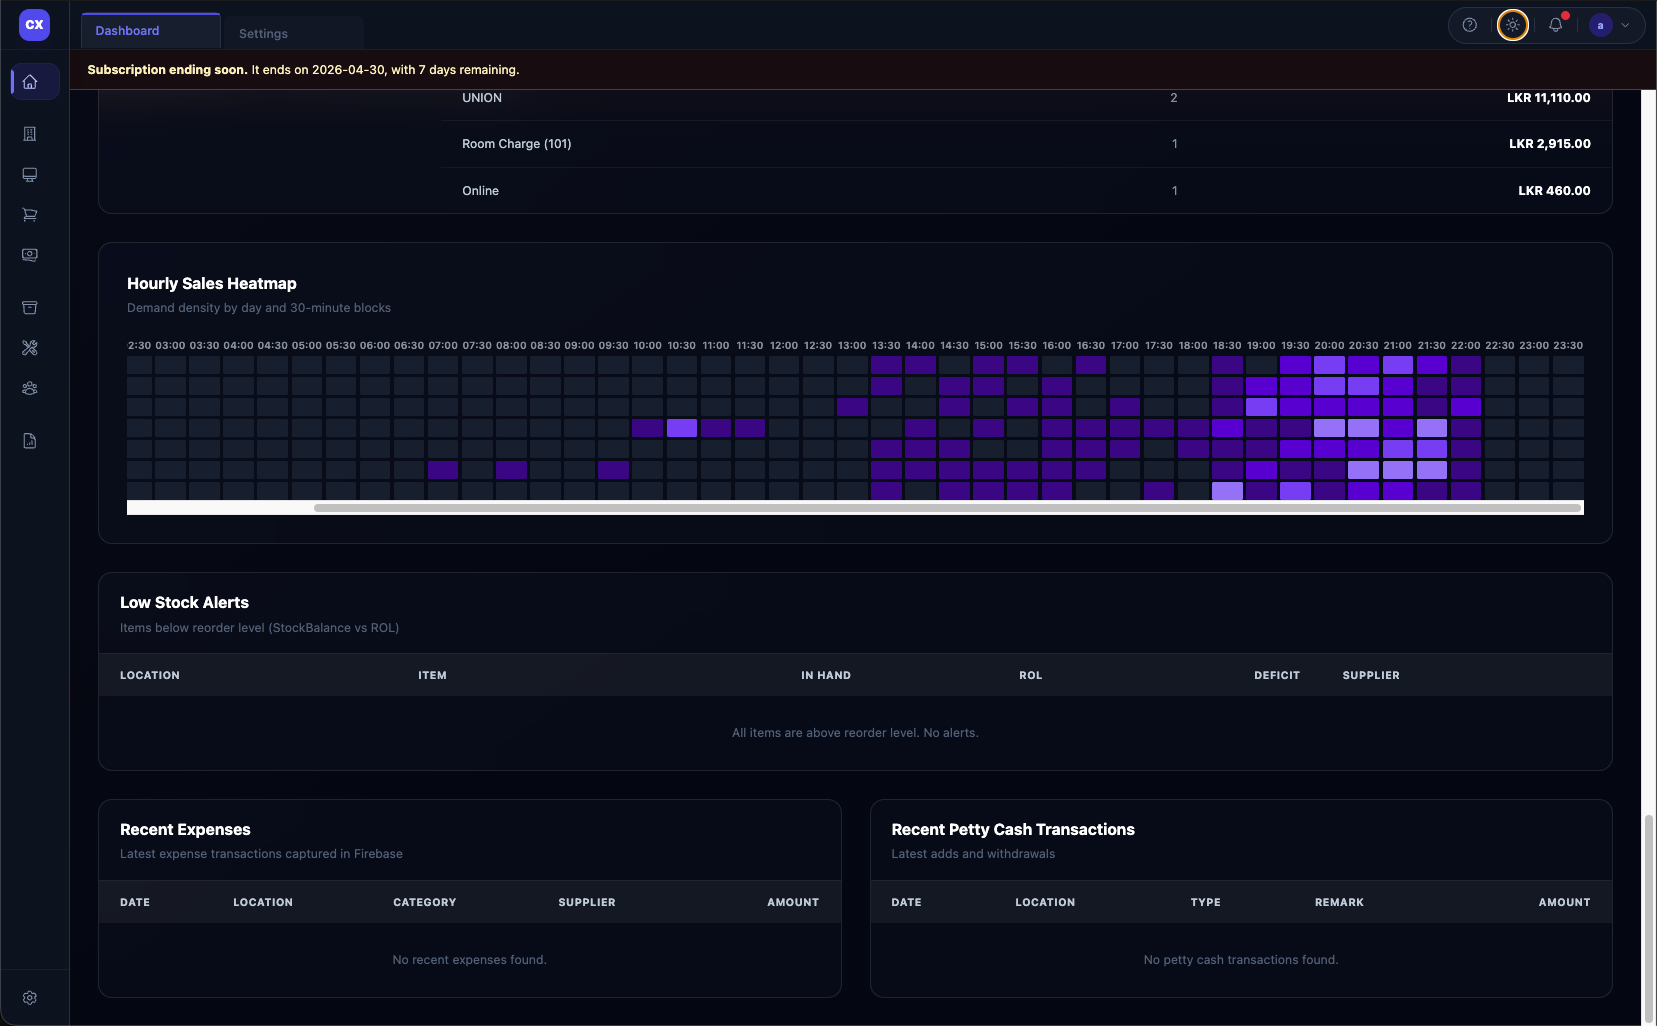Select the wrench and screwdriver sidebar icon

(30, 348)
